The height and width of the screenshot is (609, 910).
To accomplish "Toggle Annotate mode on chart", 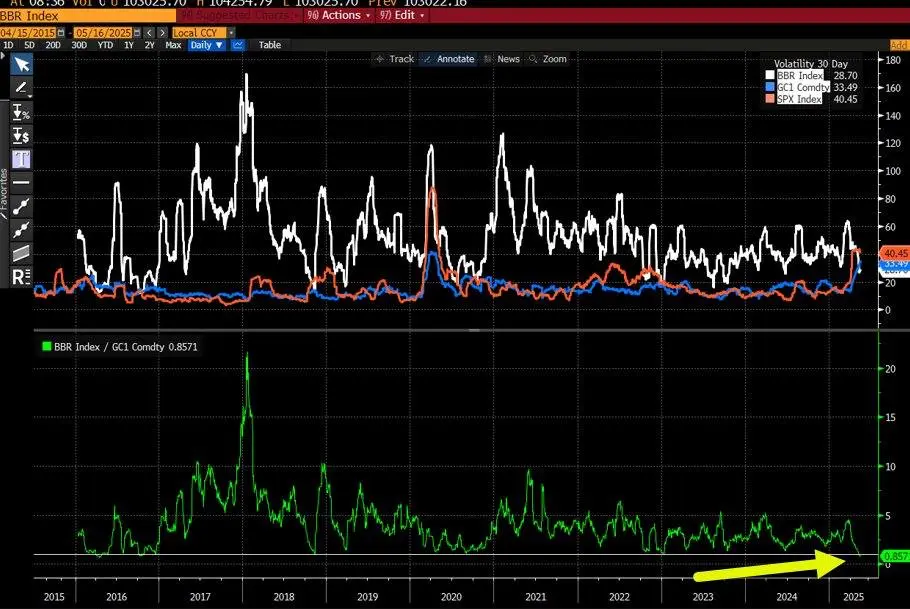I will click(x=449, y=59).
